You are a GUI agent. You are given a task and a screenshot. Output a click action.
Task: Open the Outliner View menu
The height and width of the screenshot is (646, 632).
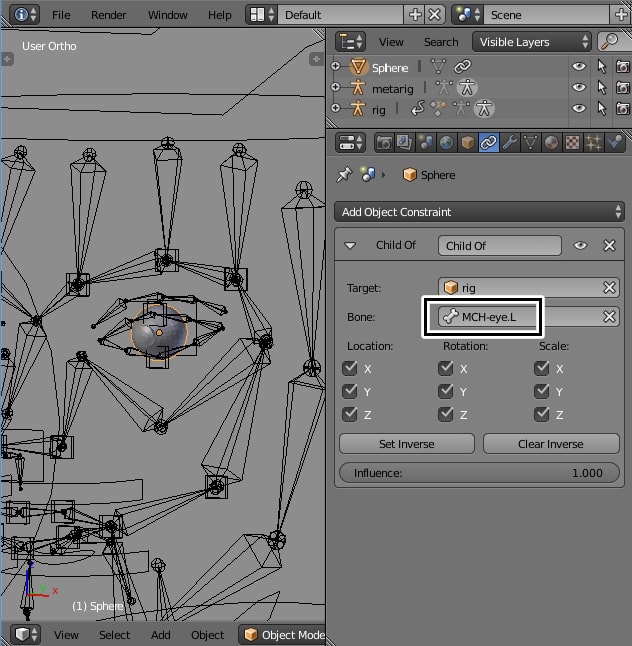(x=391, y=42)
